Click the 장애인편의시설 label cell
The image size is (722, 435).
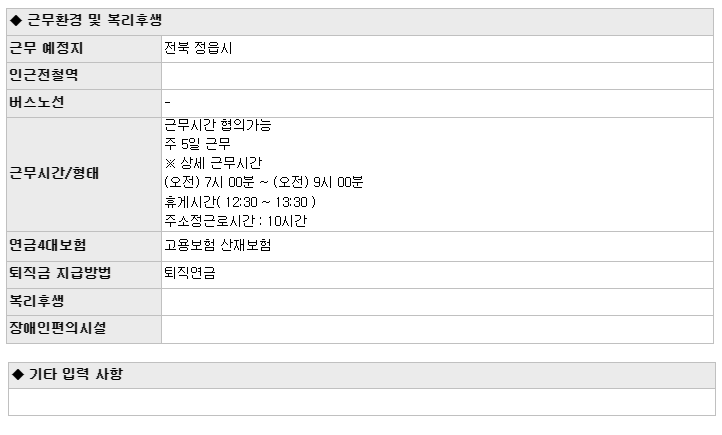(x=84, y=330)
